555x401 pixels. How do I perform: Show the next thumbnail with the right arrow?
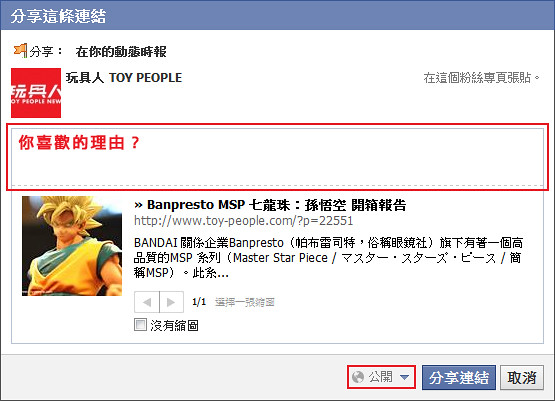[172, 302]
